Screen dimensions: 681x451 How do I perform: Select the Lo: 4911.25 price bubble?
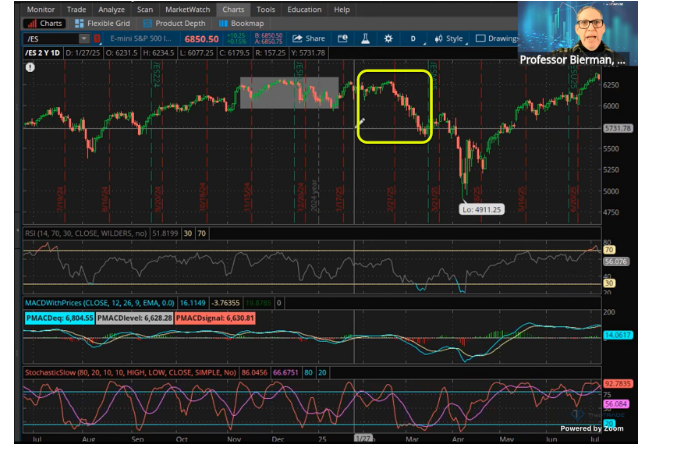click(x=481, y=209)
